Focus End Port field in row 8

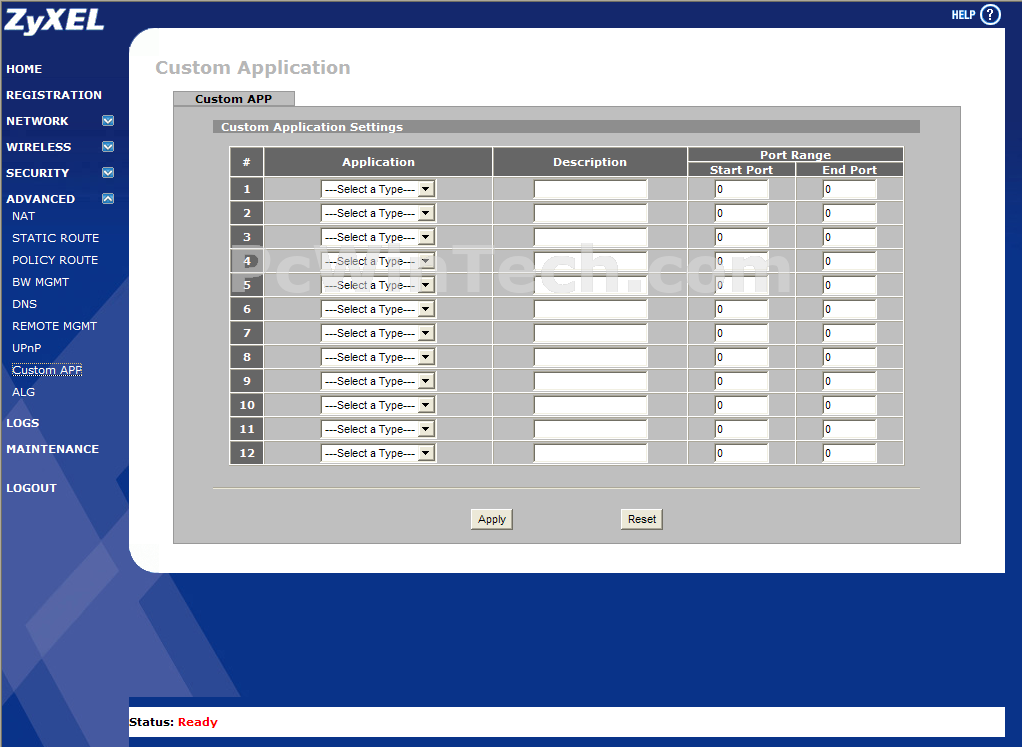coord(850,357)
